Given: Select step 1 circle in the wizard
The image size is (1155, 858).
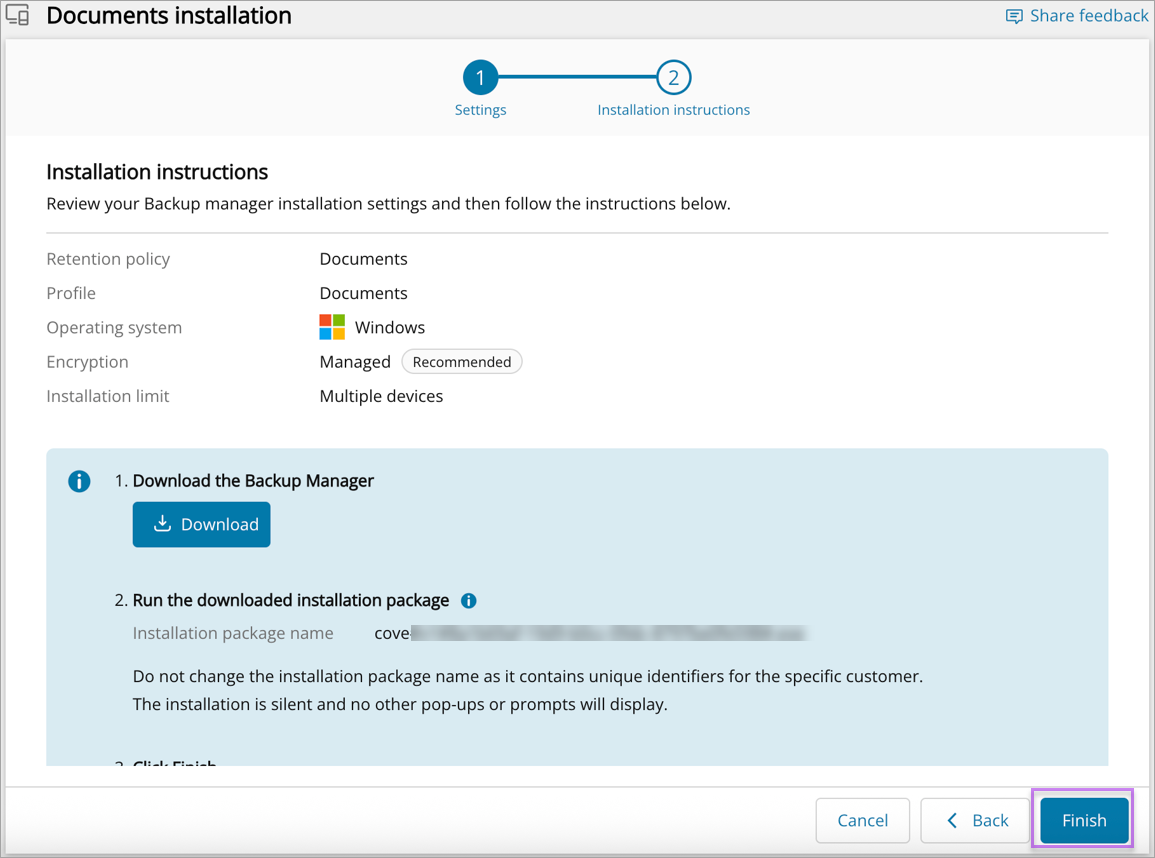Looking at the screenshot, I should 480,77.
